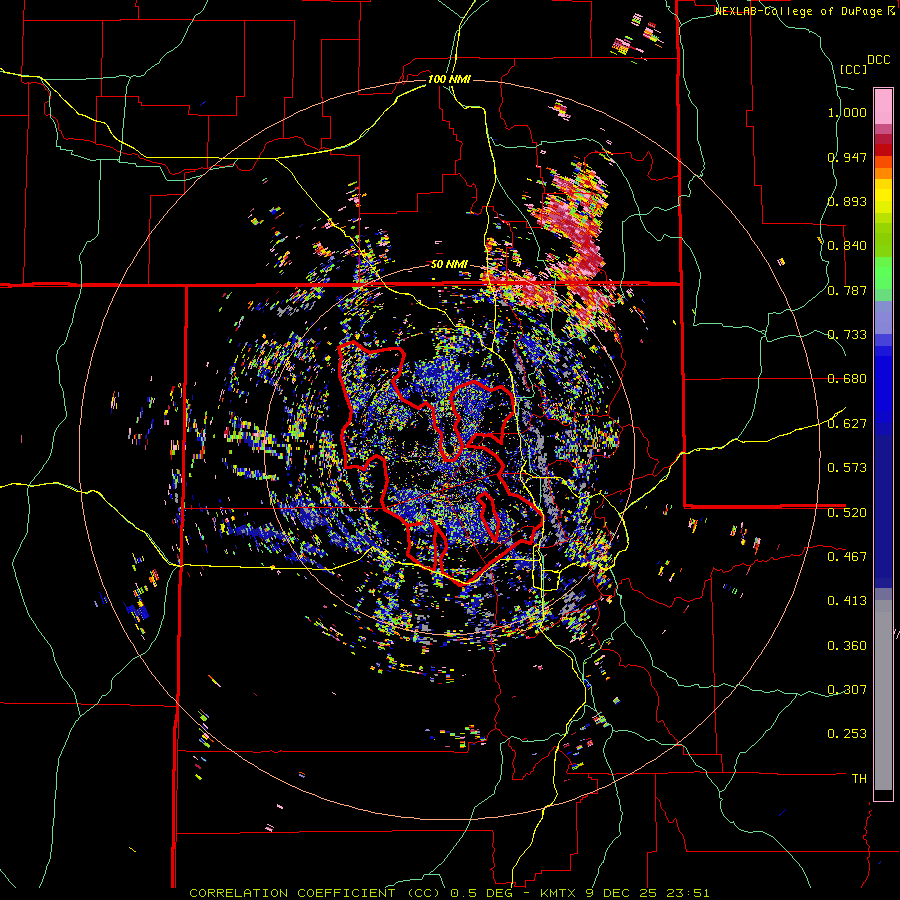This screenshot has width=900, height=900.
Task: Select the 0.840 legend value
Action: click(847, 246)
